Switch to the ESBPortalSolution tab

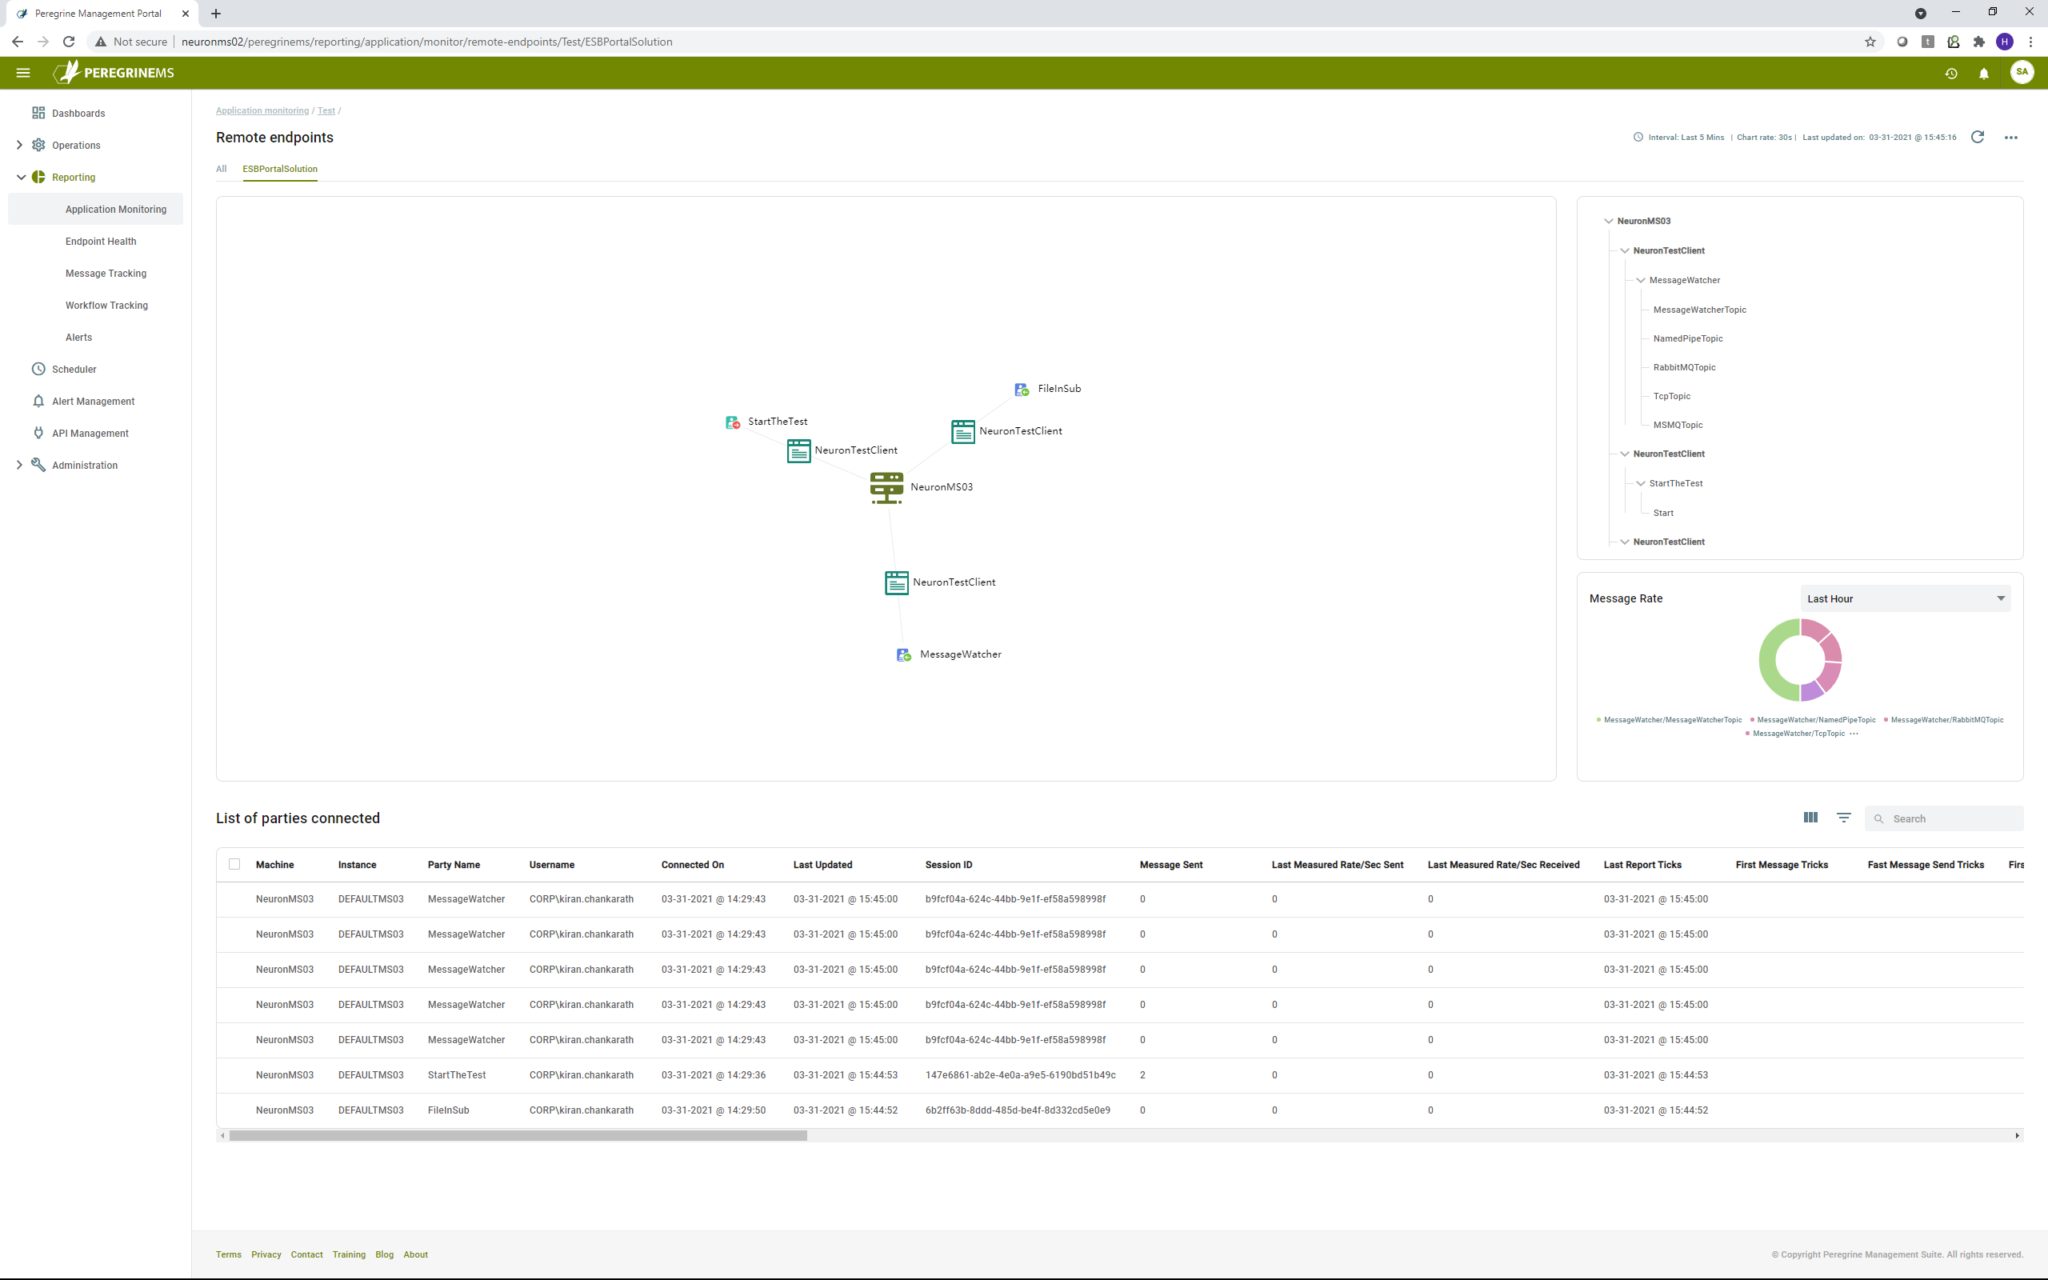pos(280,169)
